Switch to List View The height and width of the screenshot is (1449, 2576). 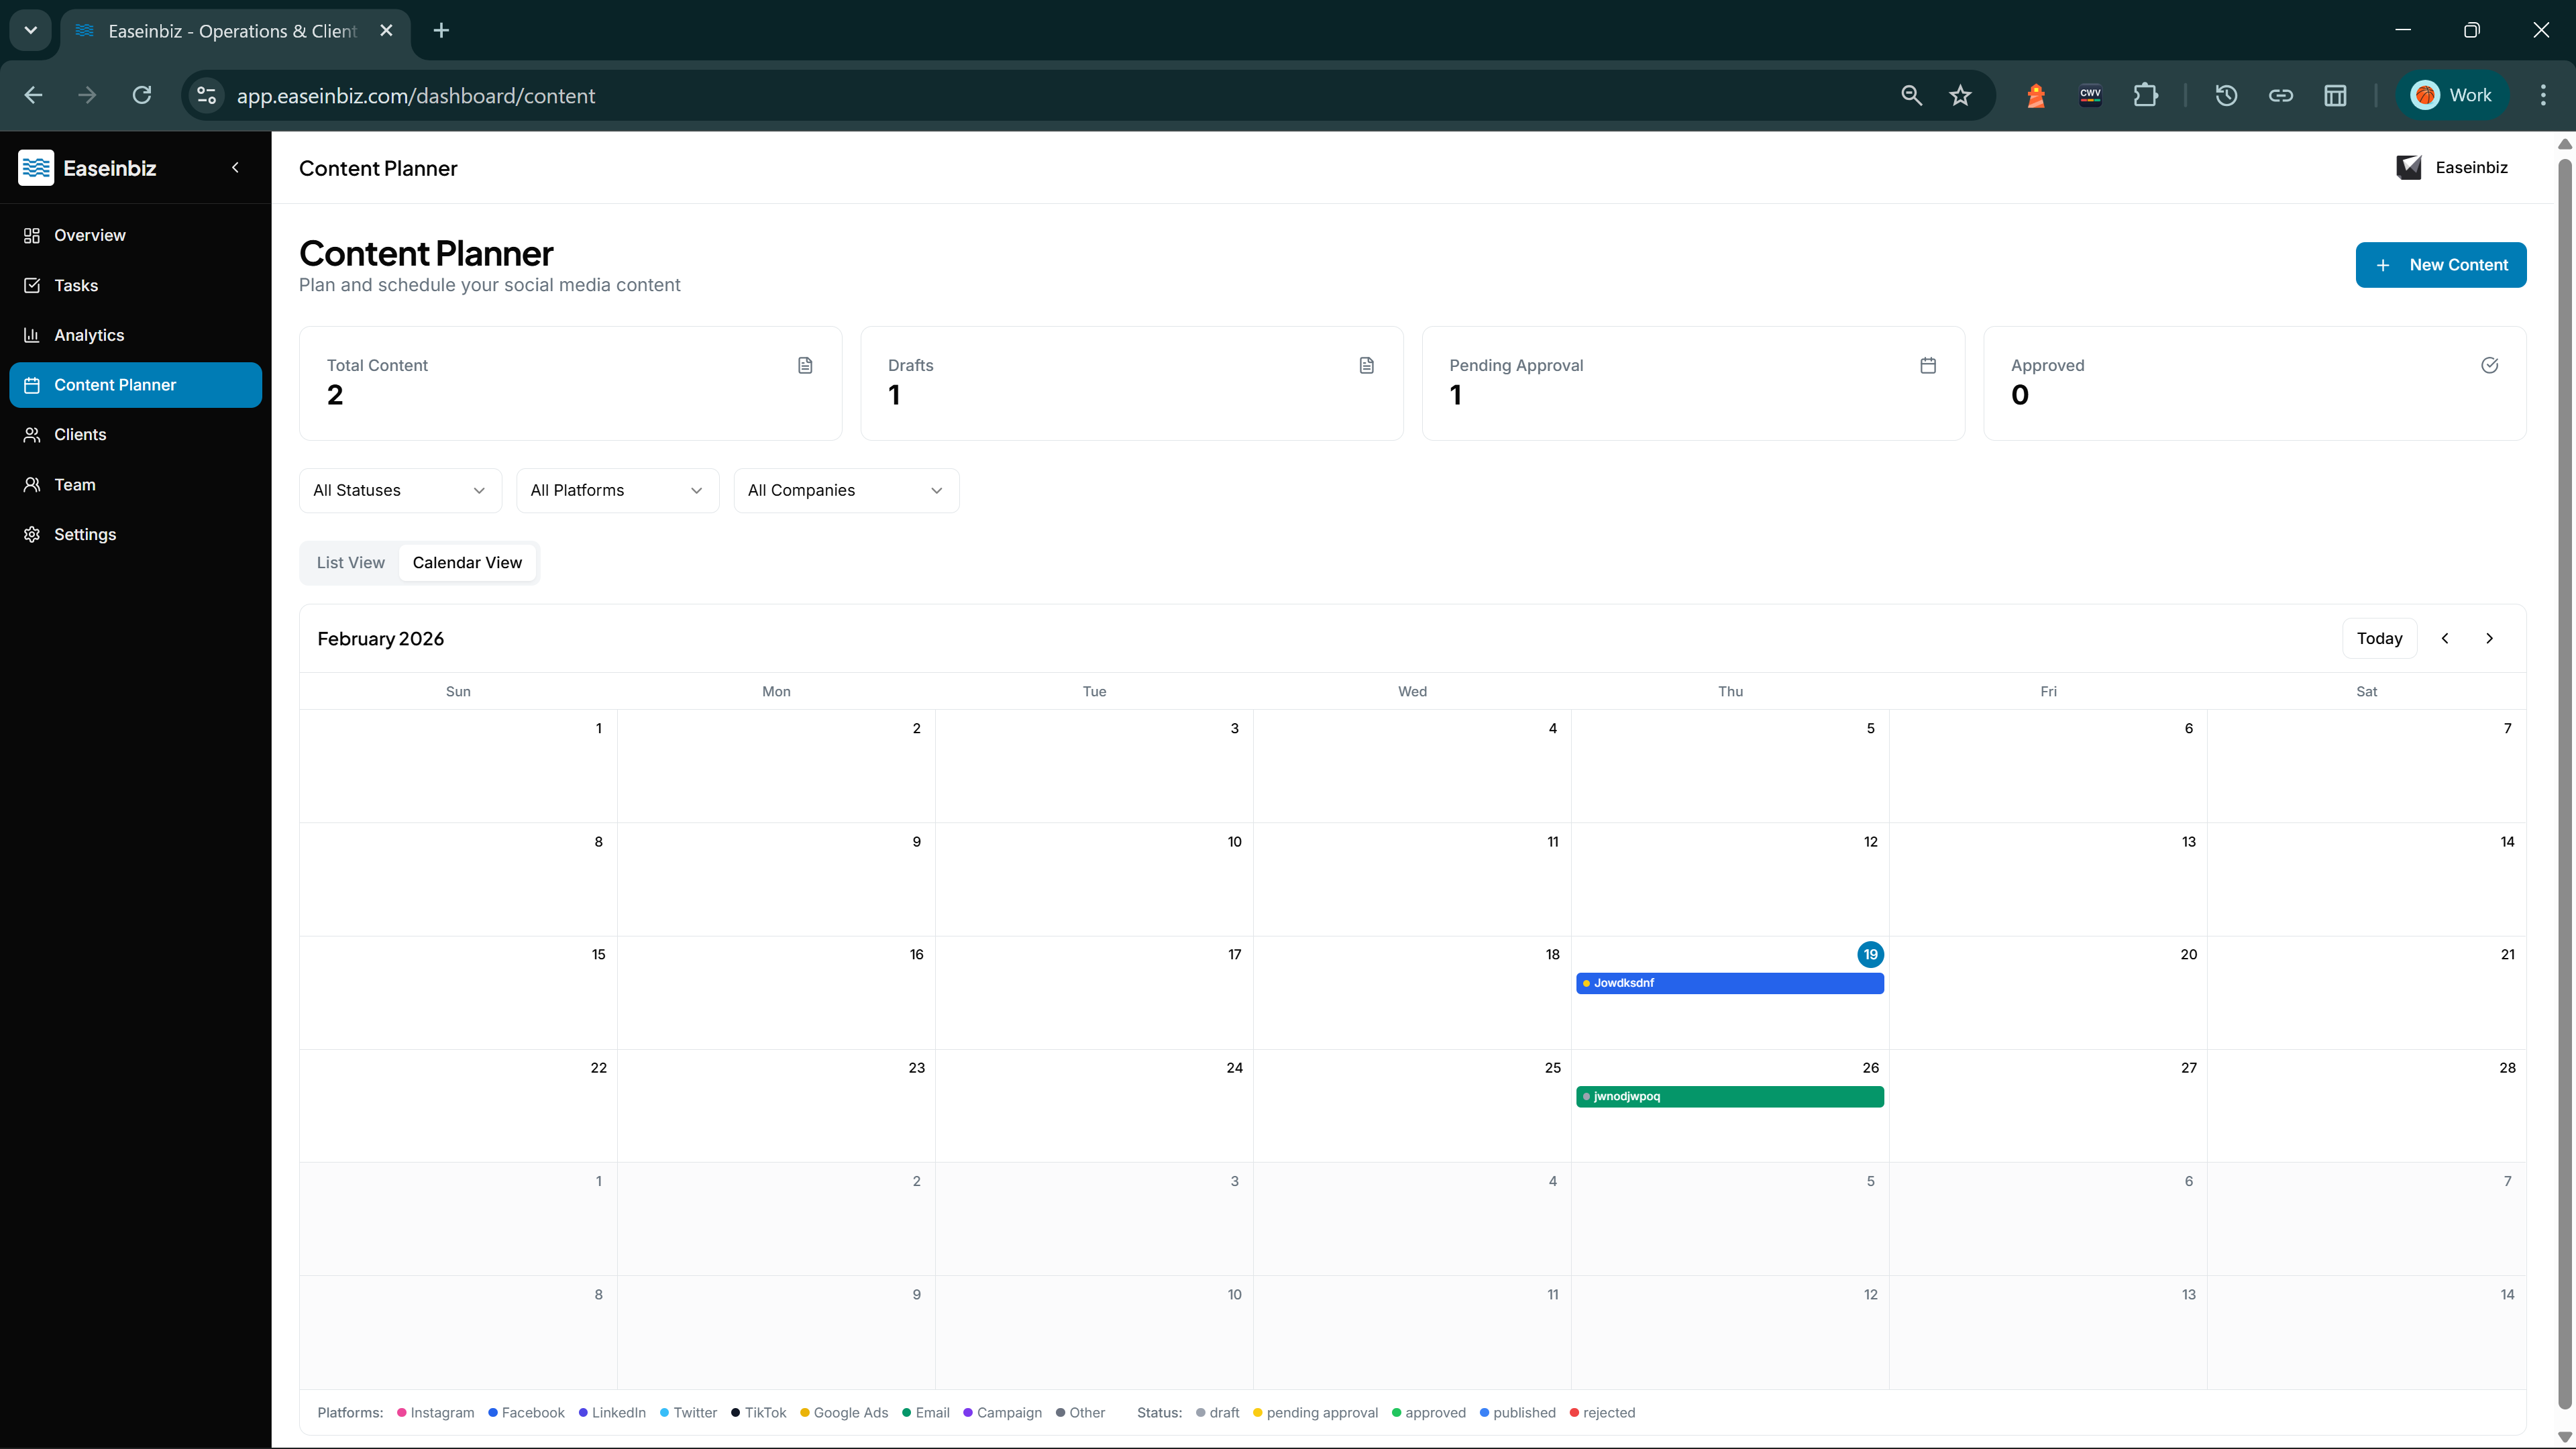coord(350,562)
